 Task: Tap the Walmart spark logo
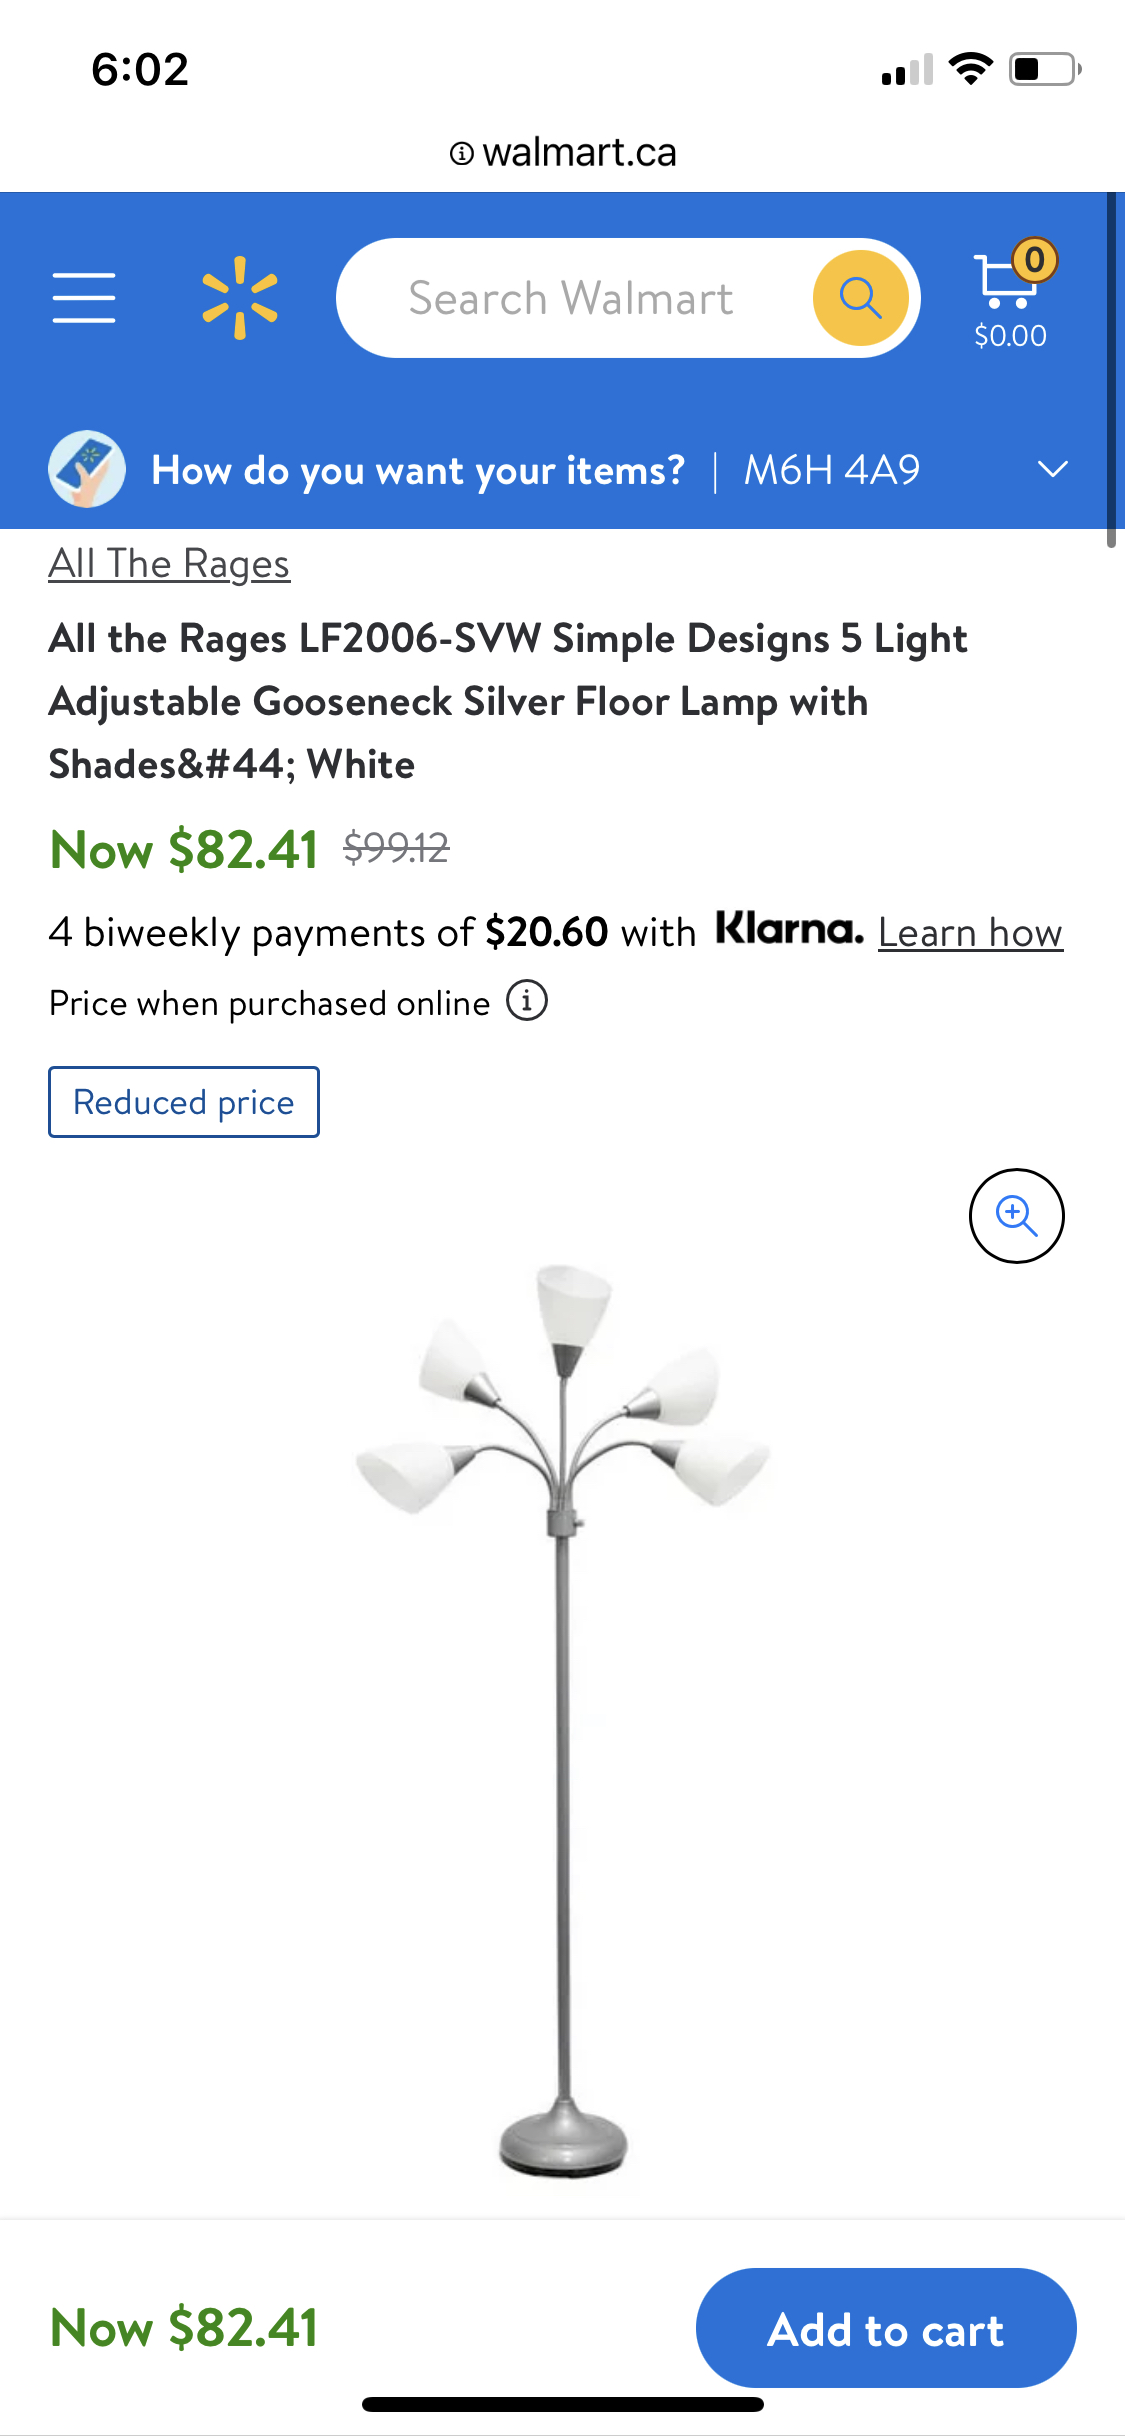[240, 298]
